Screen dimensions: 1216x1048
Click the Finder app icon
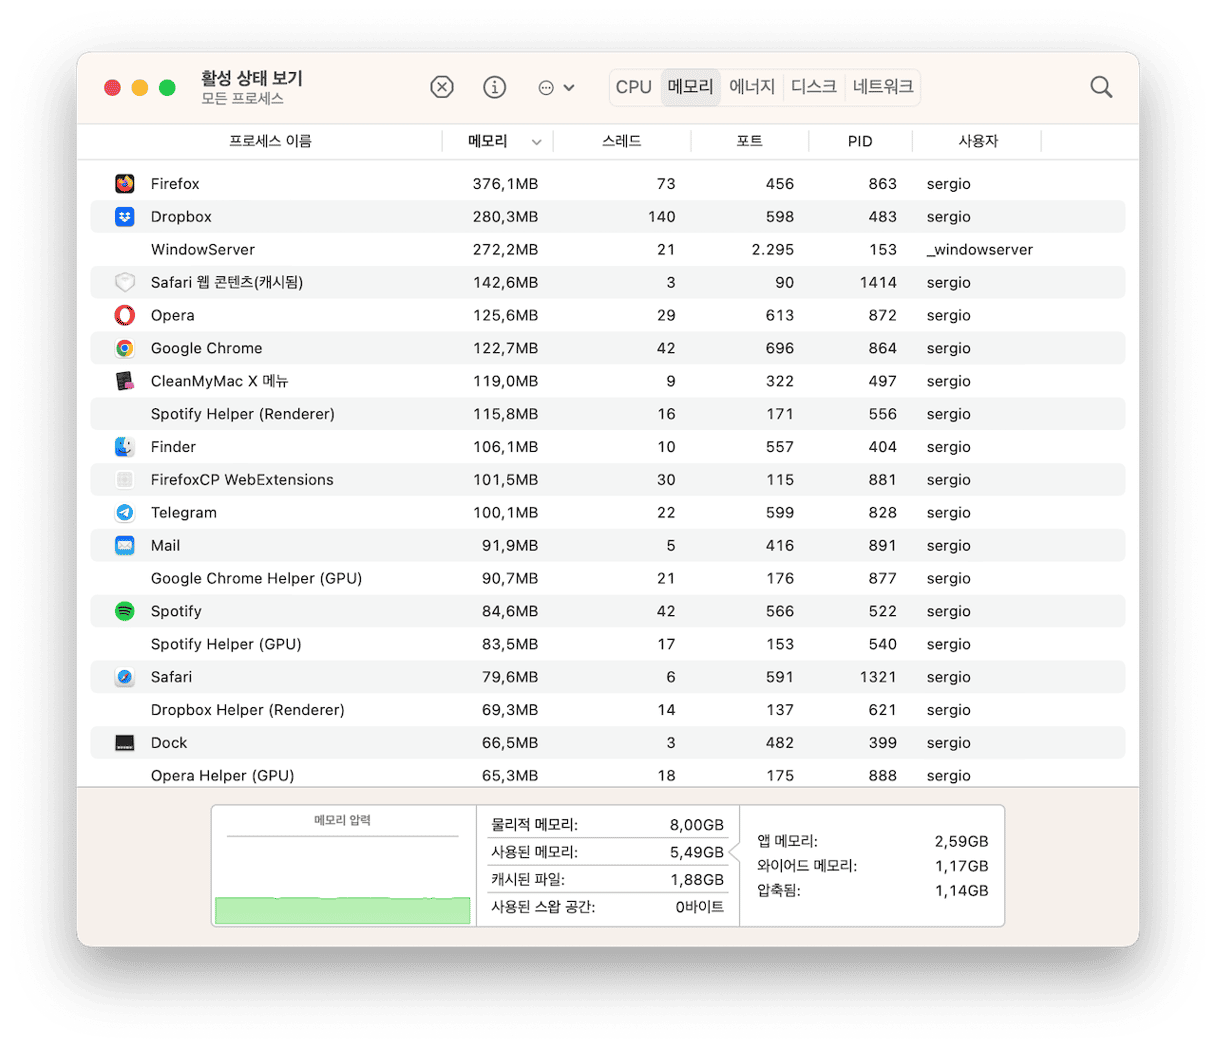pos(124,446)
